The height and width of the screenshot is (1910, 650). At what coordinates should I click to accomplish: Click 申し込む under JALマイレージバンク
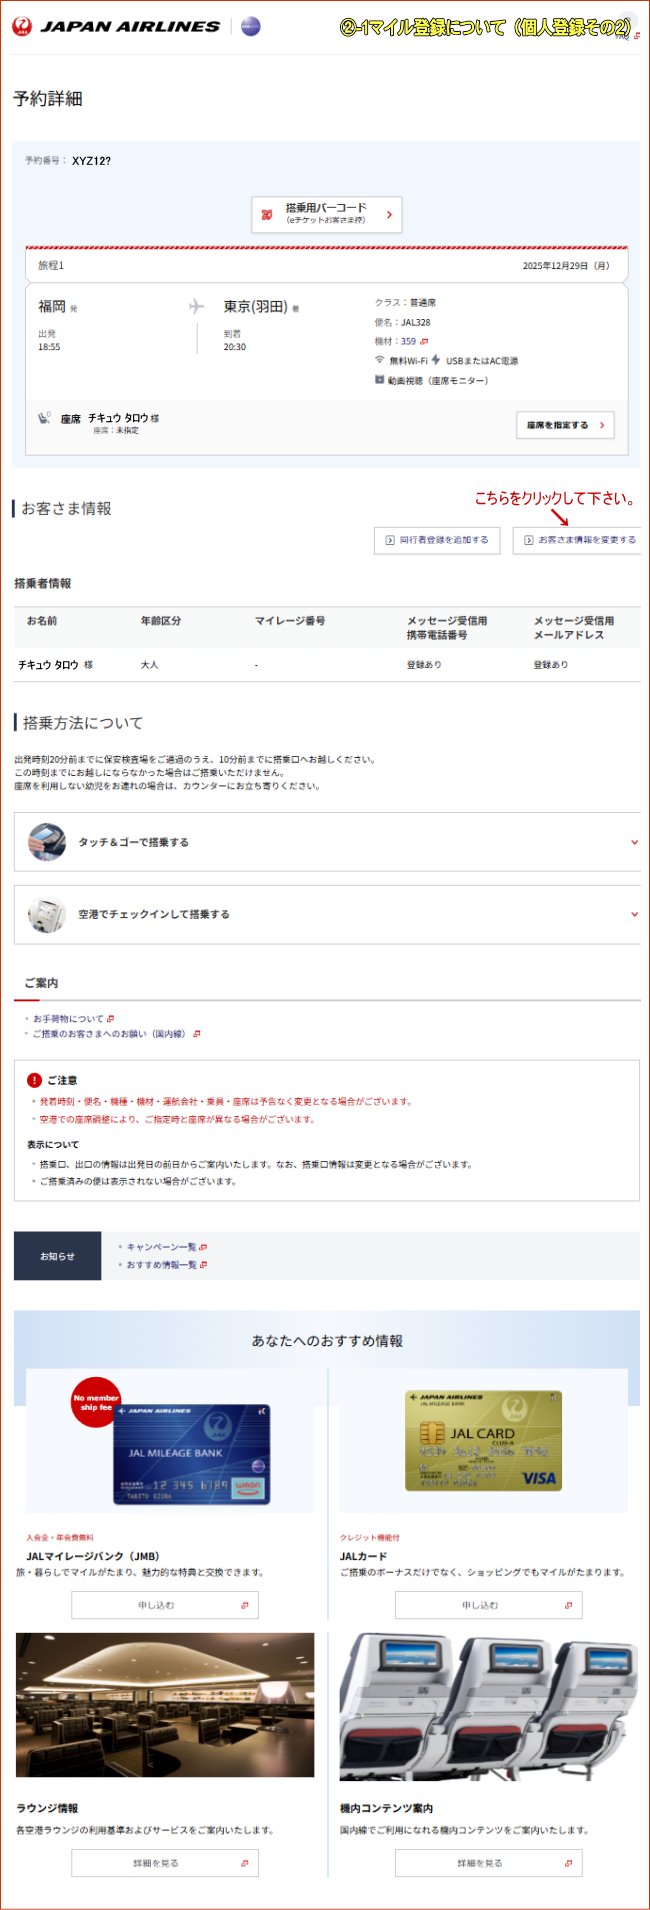(x=165, y=1605)
